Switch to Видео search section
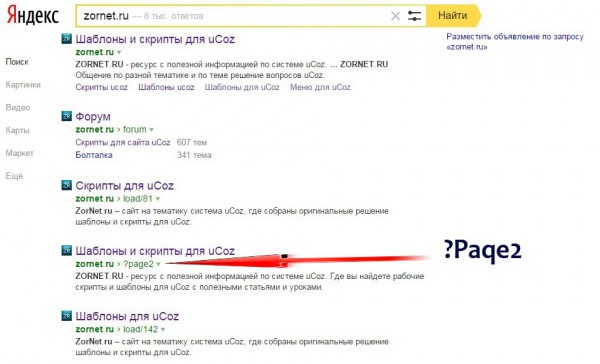 [18, 108]
